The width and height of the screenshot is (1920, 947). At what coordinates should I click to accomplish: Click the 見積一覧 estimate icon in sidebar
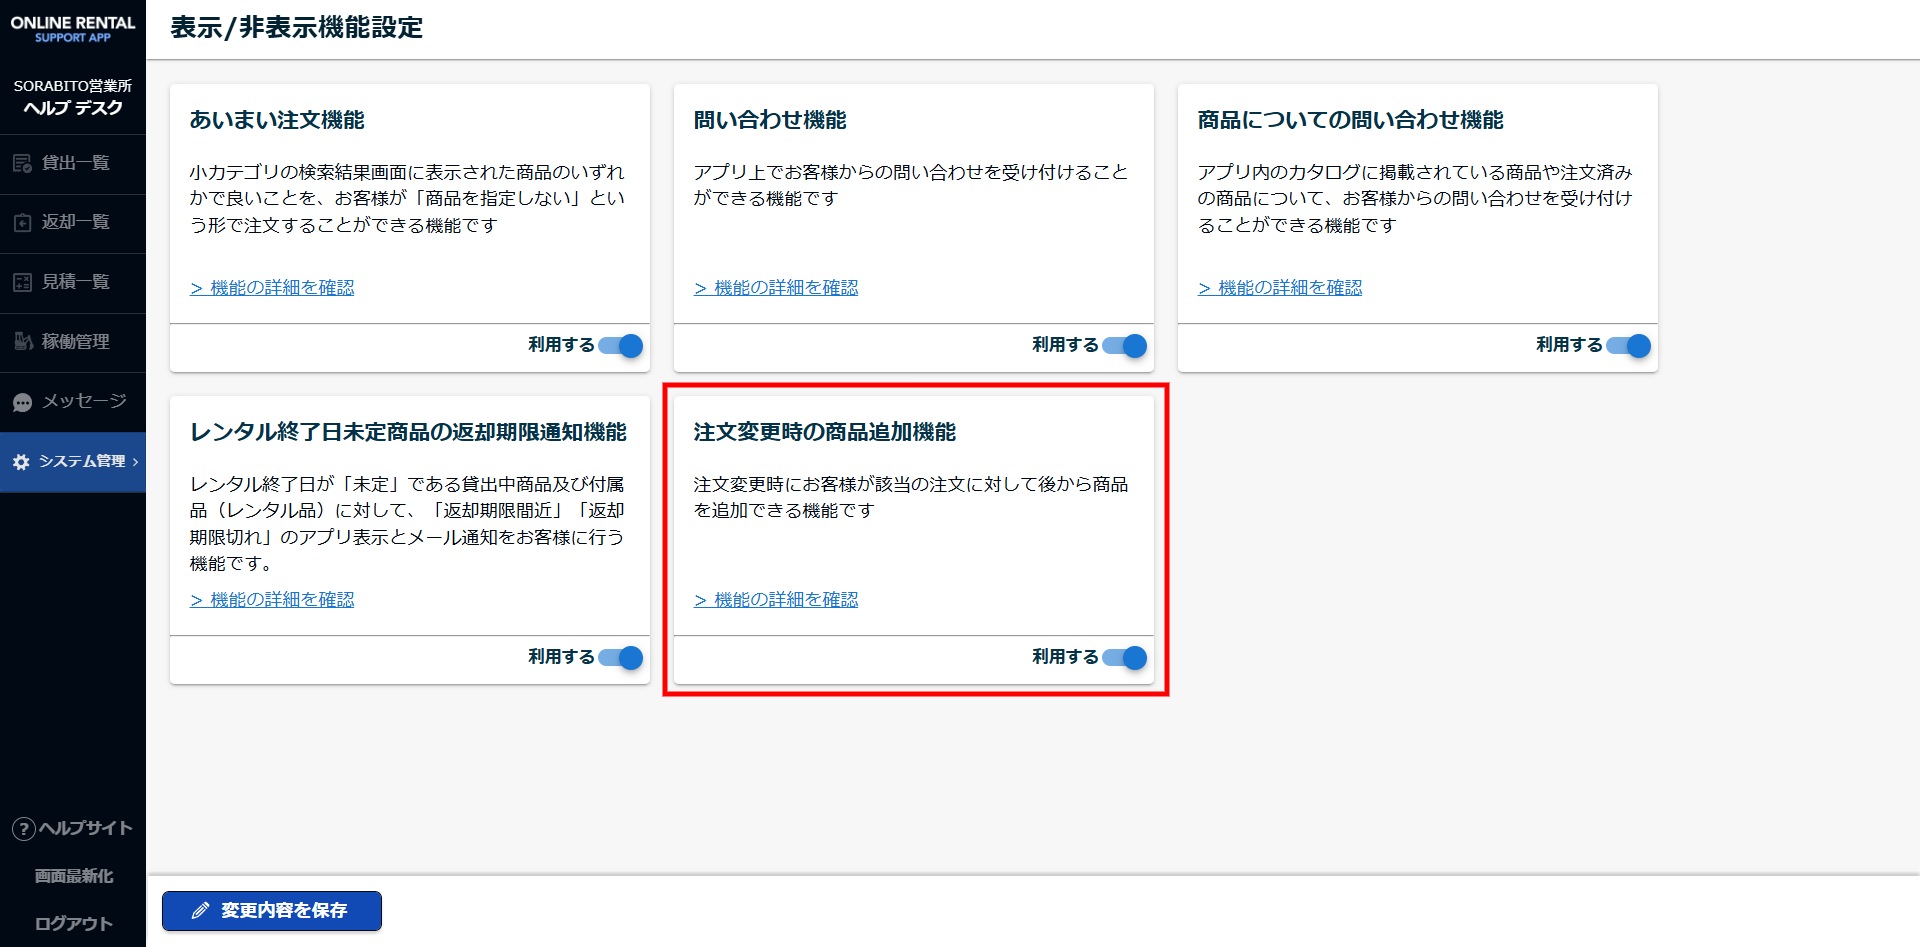coord(22,282)
